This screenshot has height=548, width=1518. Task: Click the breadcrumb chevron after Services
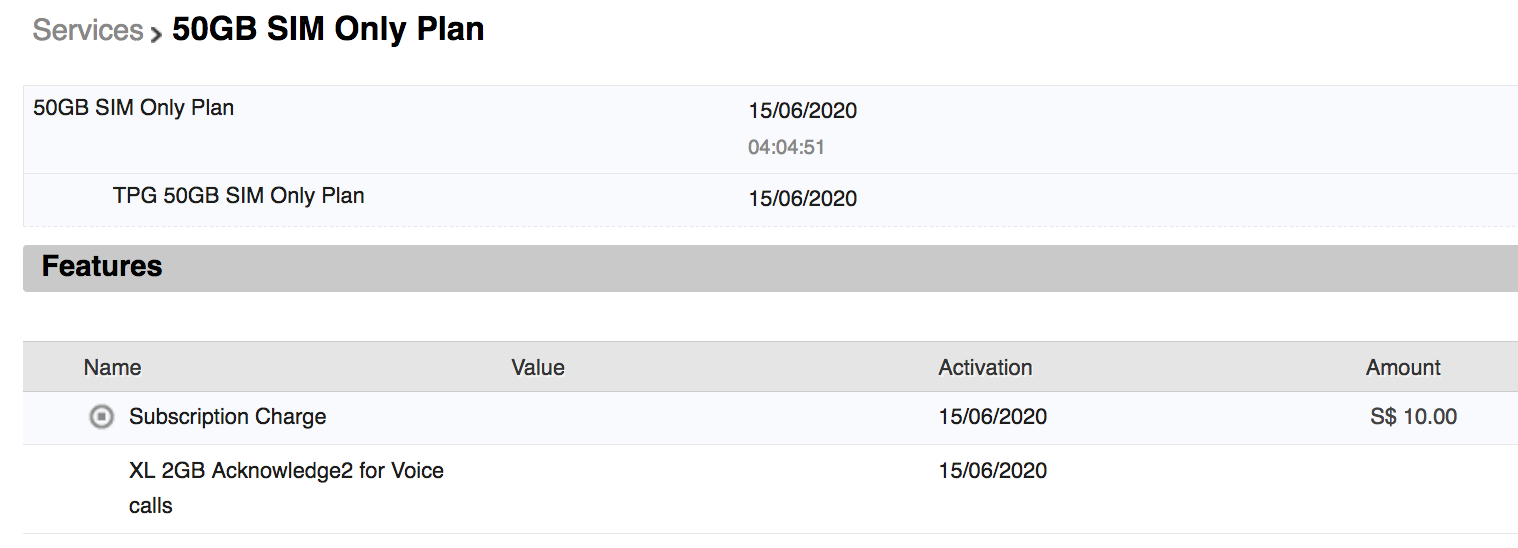156,34
